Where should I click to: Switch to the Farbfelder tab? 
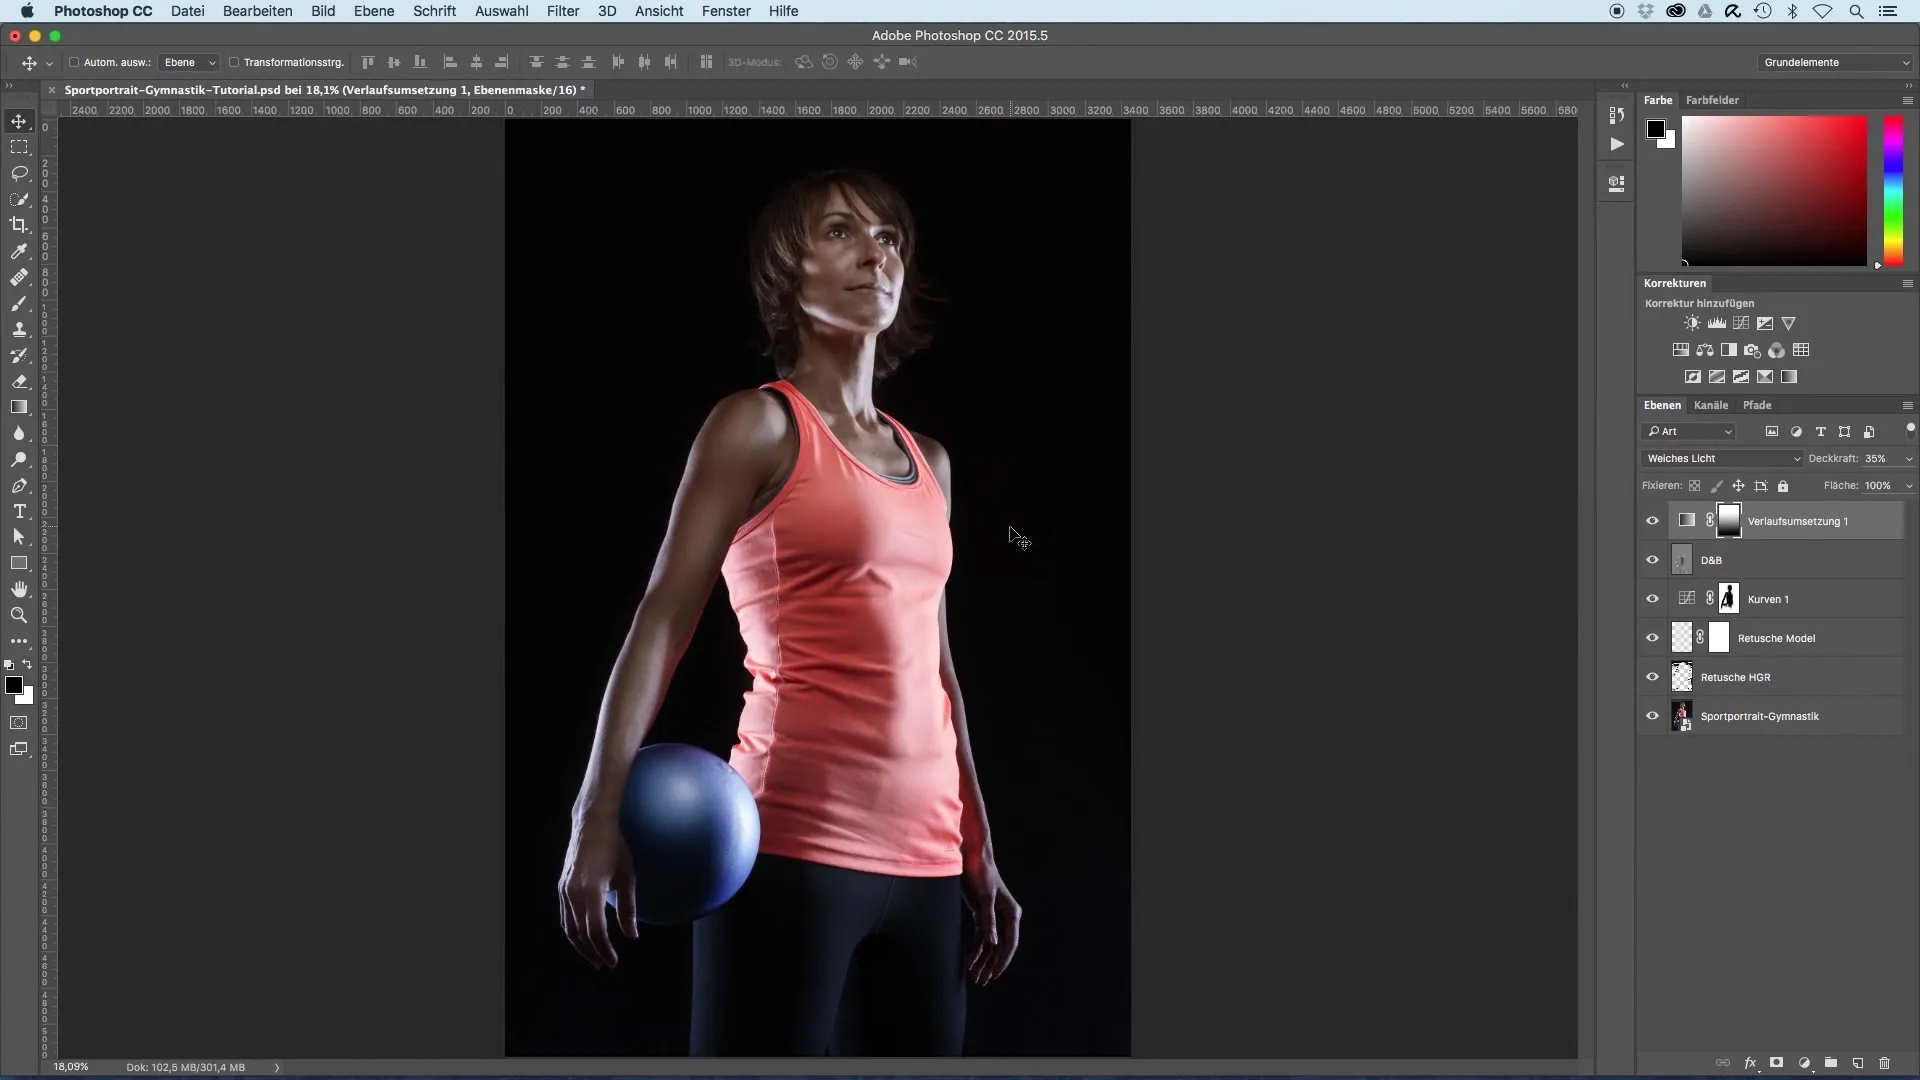click(1712, 100)
